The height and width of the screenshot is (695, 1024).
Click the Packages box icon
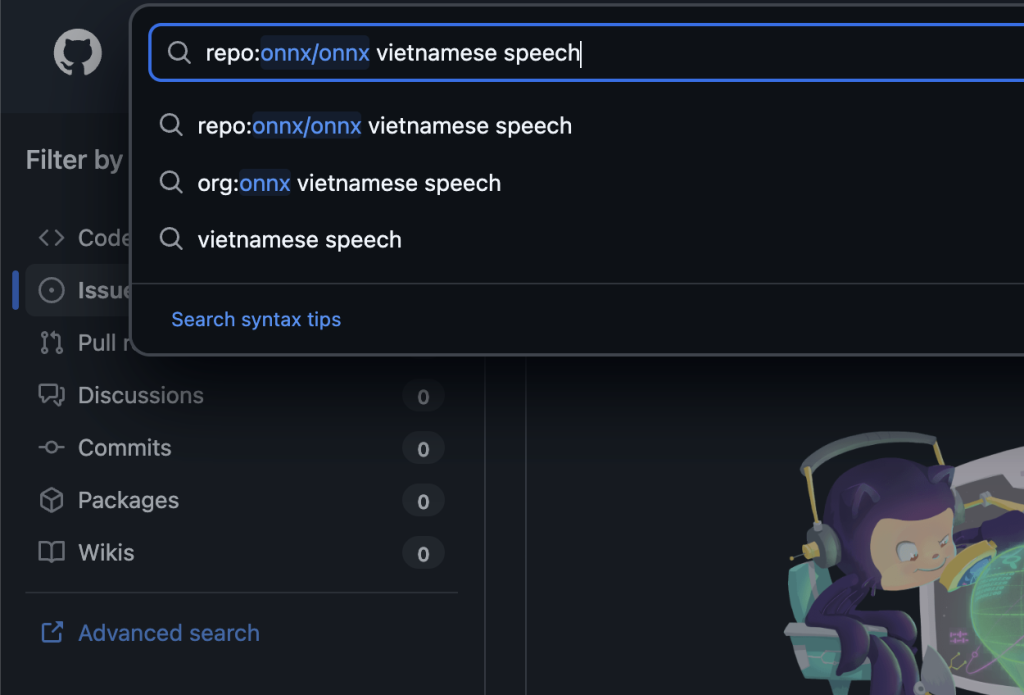click(x=51, y=500)
